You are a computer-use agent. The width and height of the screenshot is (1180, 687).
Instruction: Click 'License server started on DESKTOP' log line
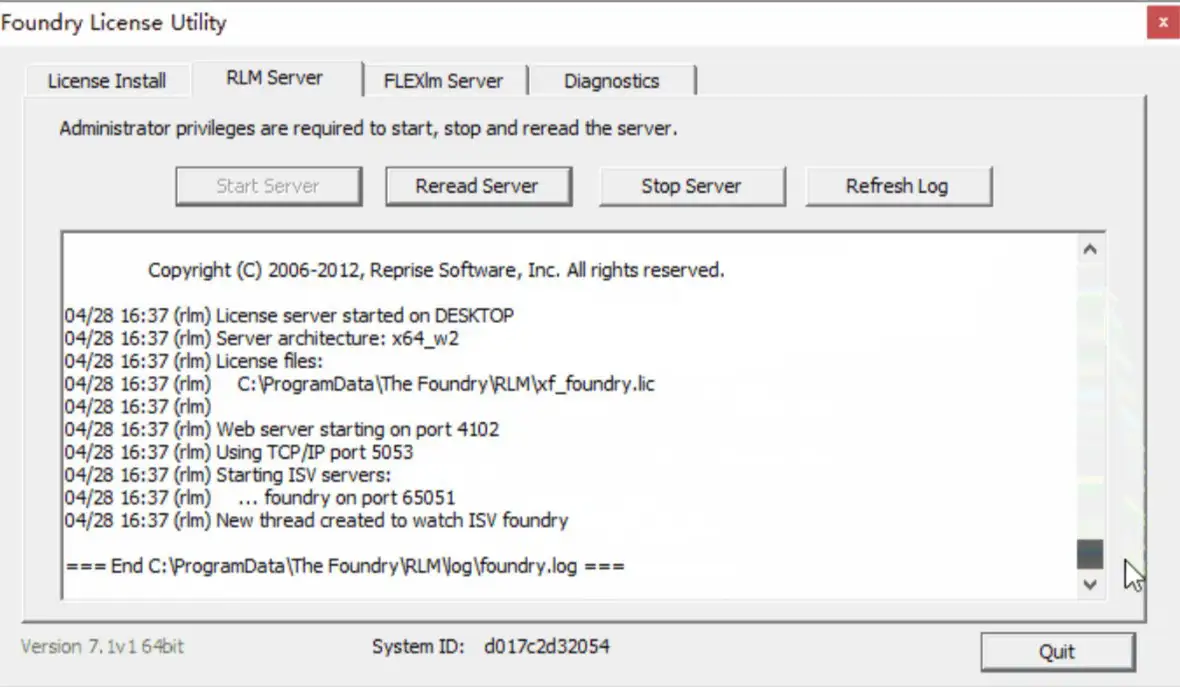tap(289, 315)
